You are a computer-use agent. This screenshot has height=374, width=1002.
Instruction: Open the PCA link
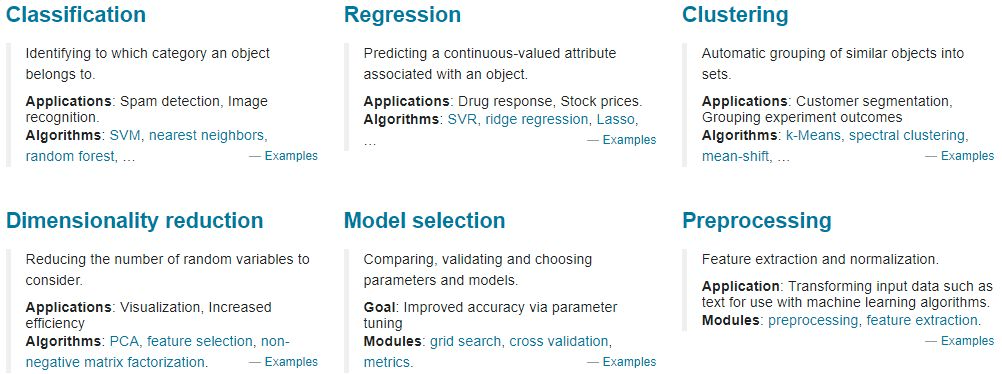pos(124,341)
